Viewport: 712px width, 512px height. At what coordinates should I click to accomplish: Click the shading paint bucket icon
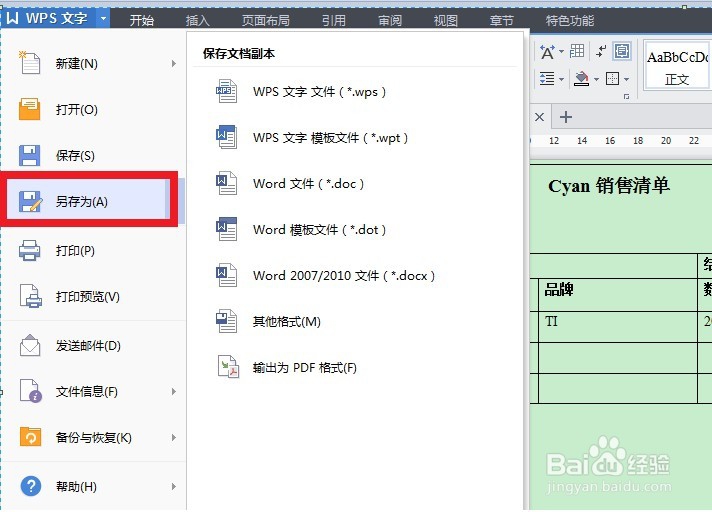581,79
